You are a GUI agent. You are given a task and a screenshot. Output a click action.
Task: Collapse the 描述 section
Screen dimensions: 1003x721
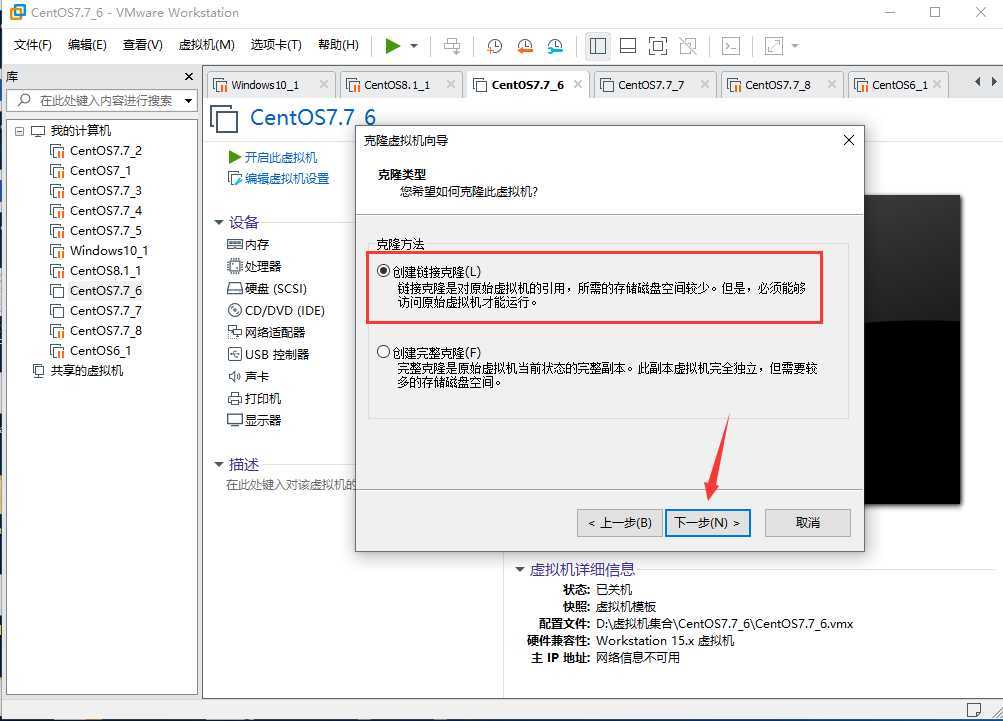tap(219, 464)
